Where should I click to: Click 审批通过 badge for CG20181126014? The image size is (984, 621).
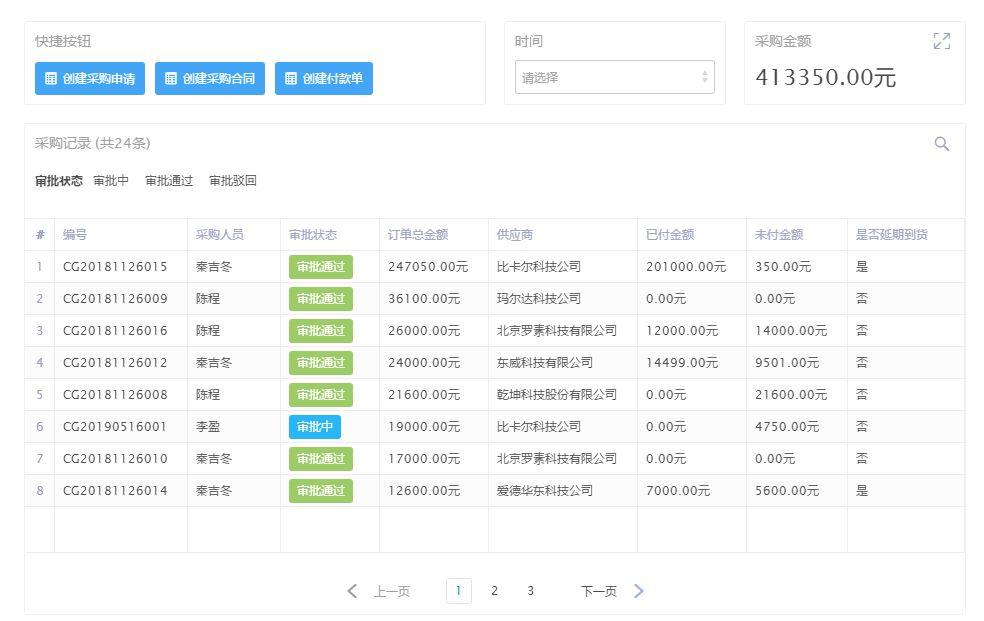[321, 491]
